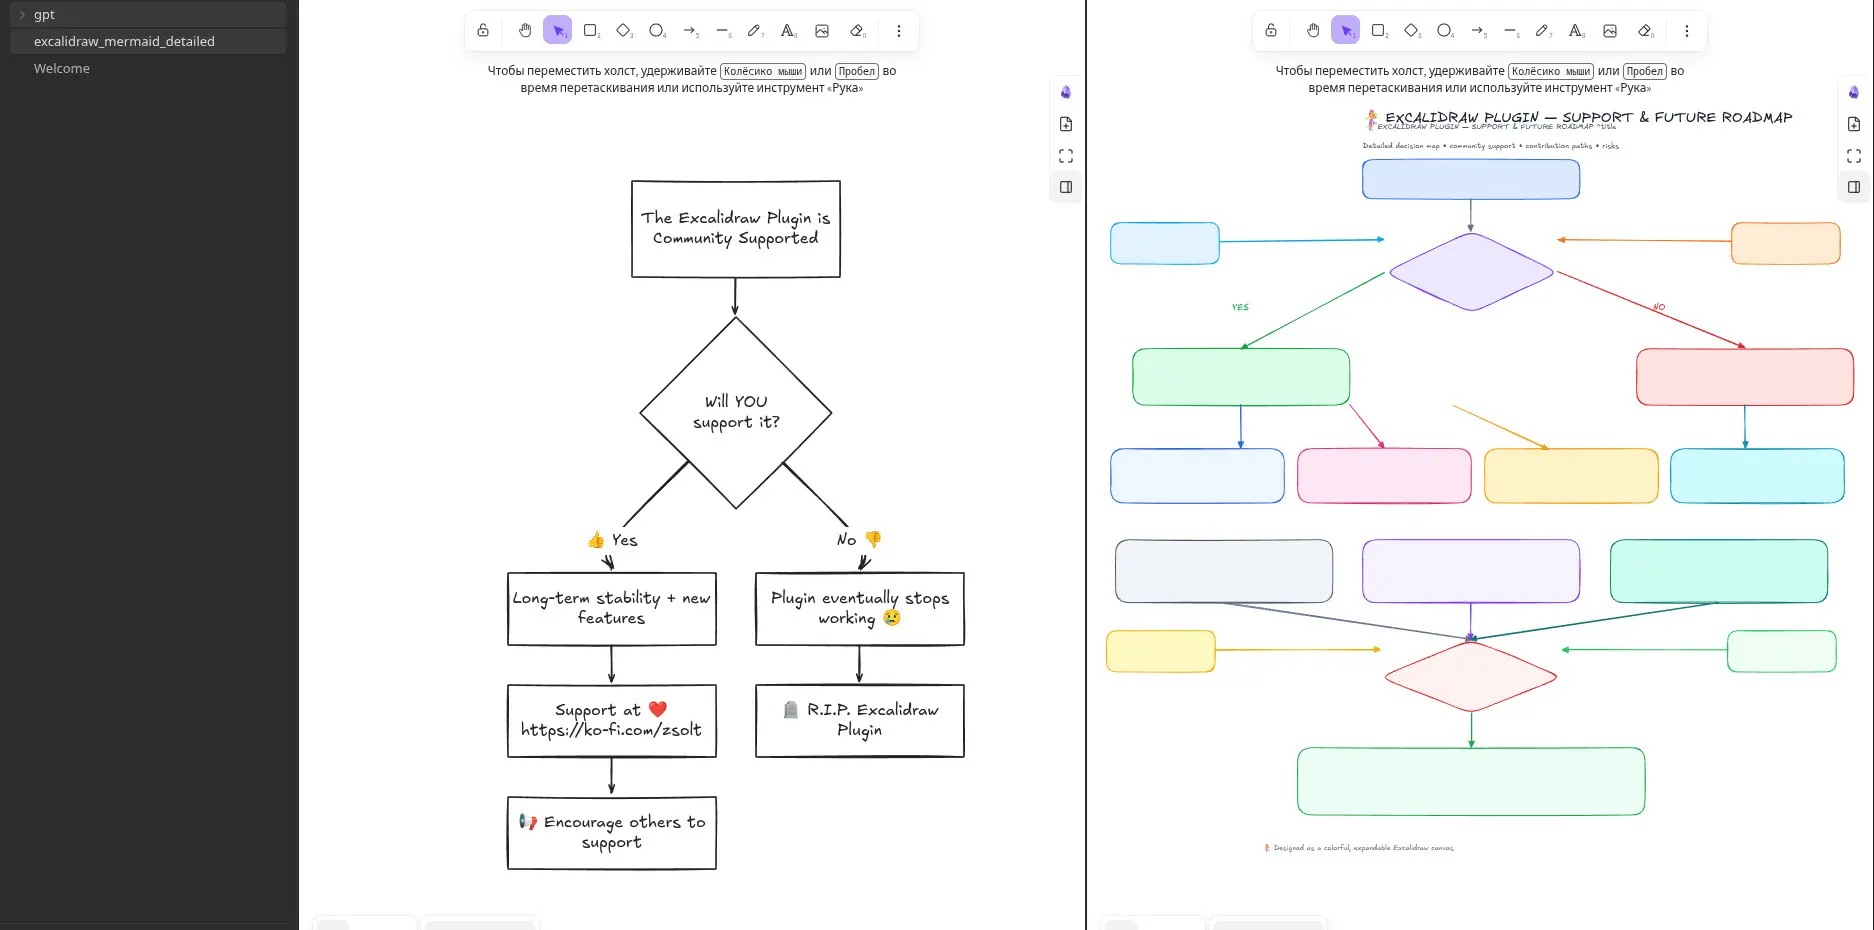The width and height of the screenshot is (1874, 930).
Task: Toggle fullscreen mode for the black-and-white flowchart canvas
Action: [1066, 156]
